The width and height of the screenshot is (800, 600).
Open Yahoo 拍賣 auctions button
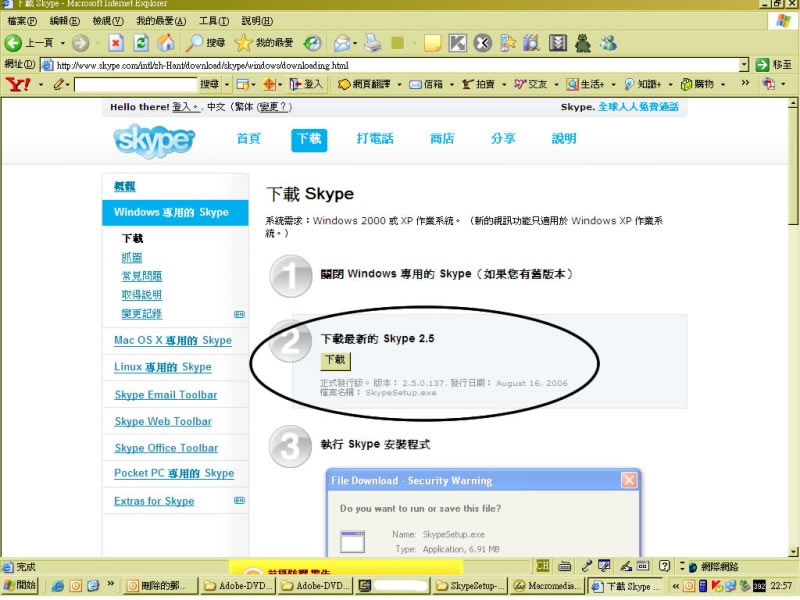tap(478, 84)
